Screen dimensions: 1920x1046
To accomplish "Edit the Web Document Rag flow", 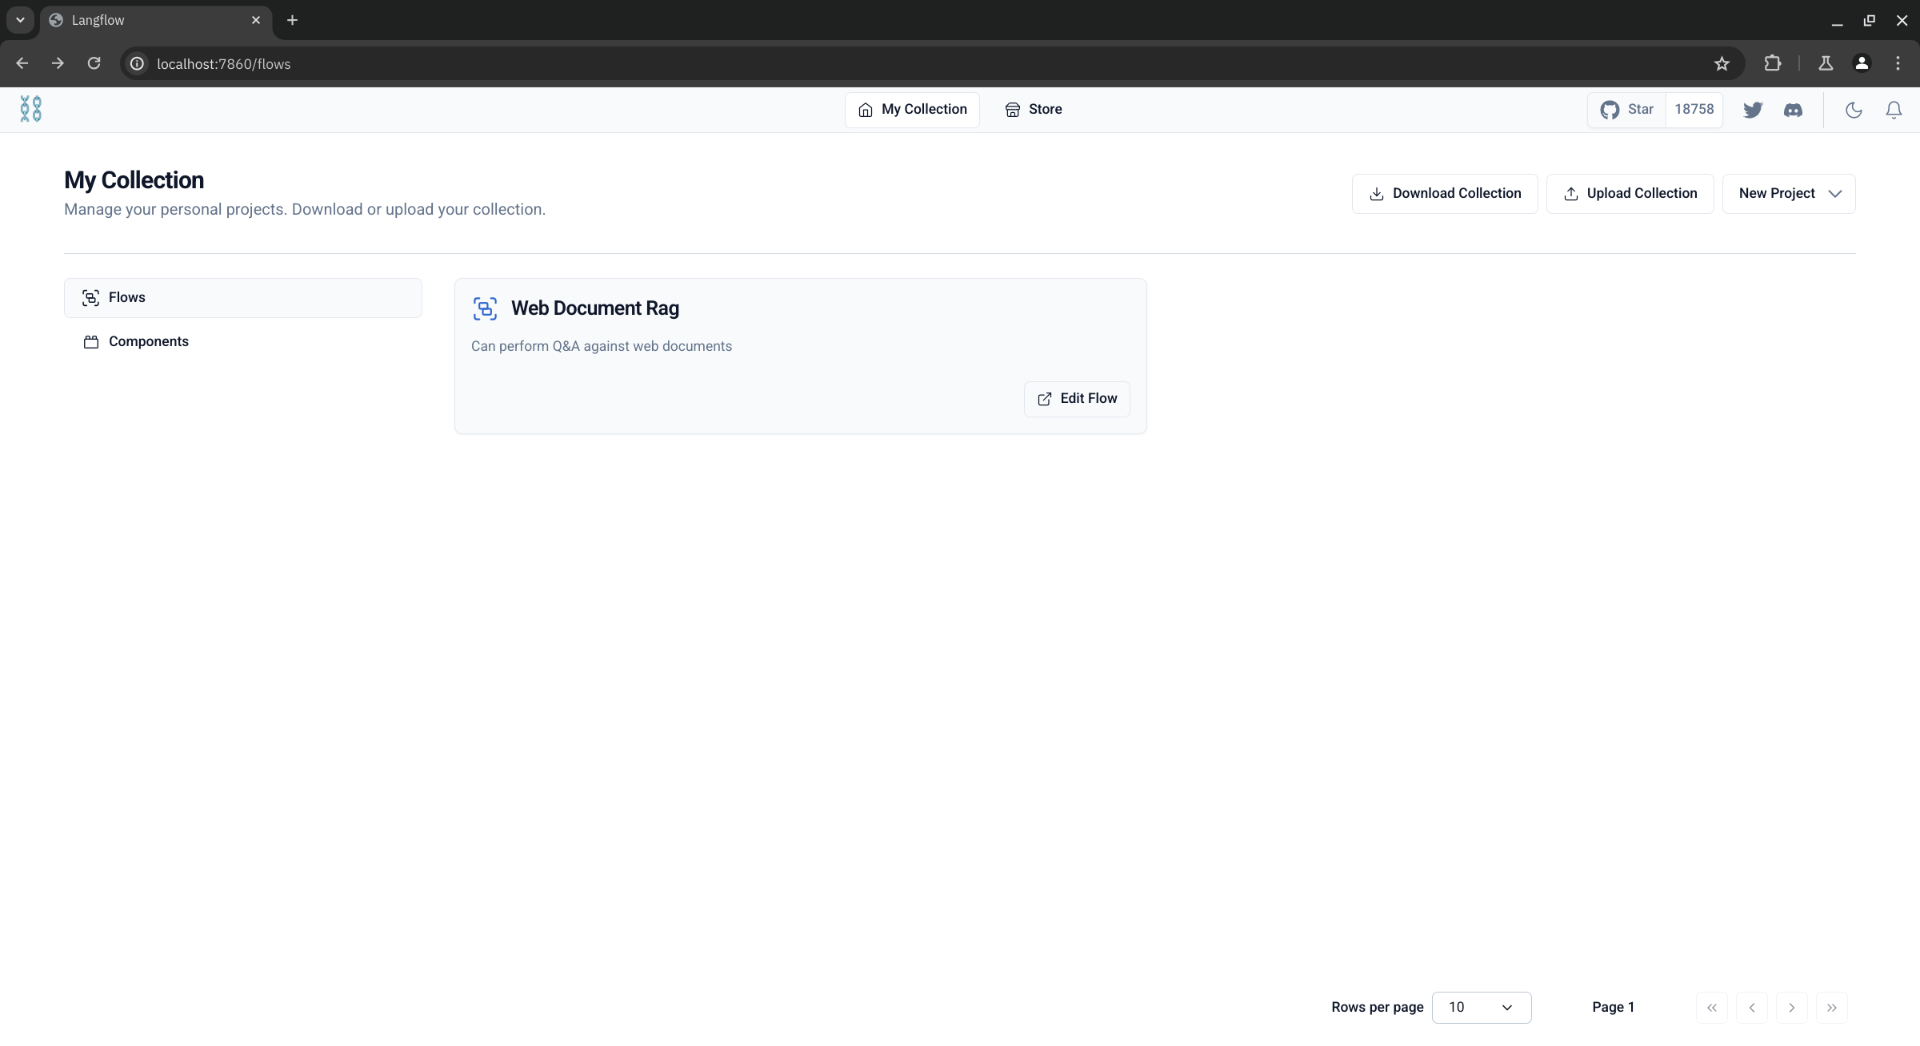I will click(1077, 398).
